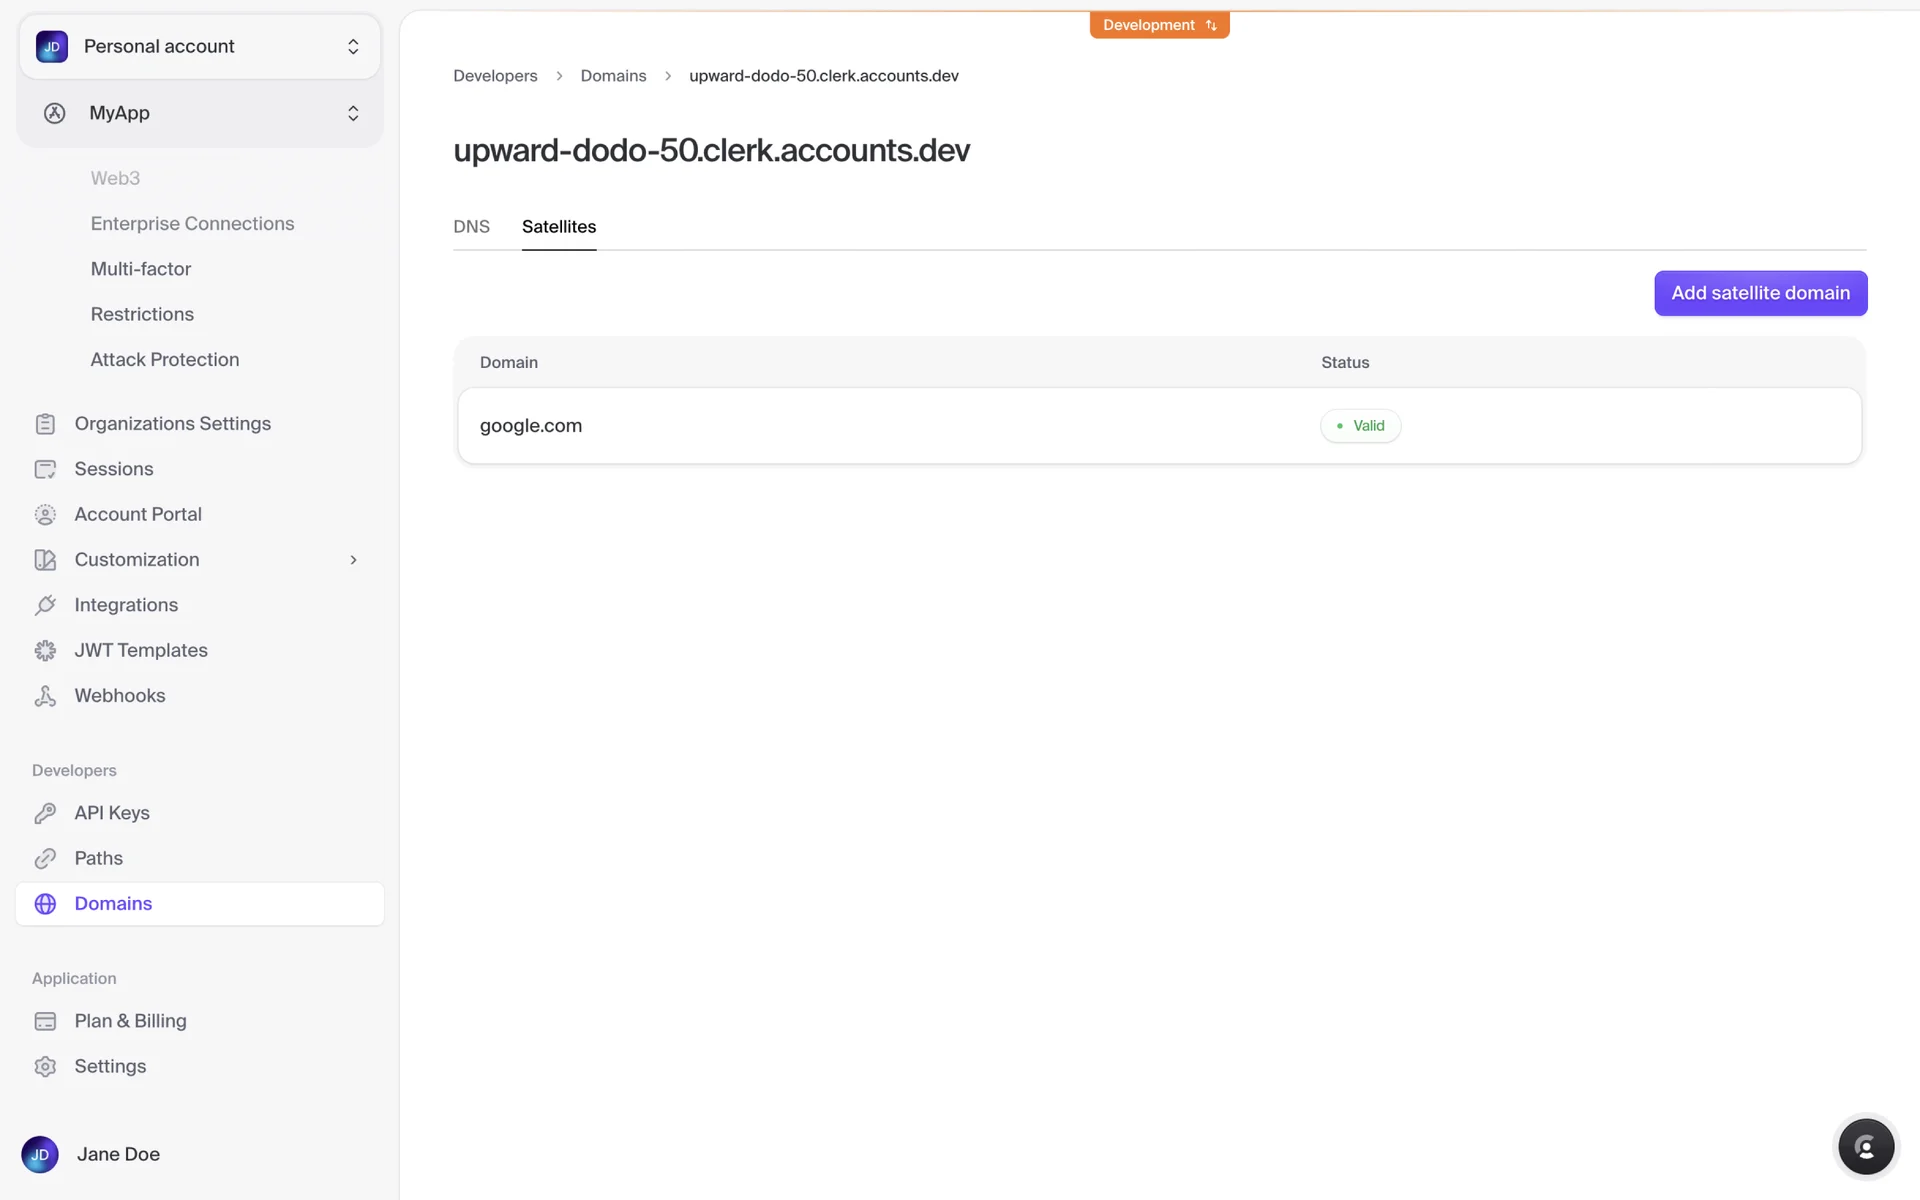The image size is (1920, 1200).
Task: Open the MyApp application switcher
Action: tap(199, 113)
